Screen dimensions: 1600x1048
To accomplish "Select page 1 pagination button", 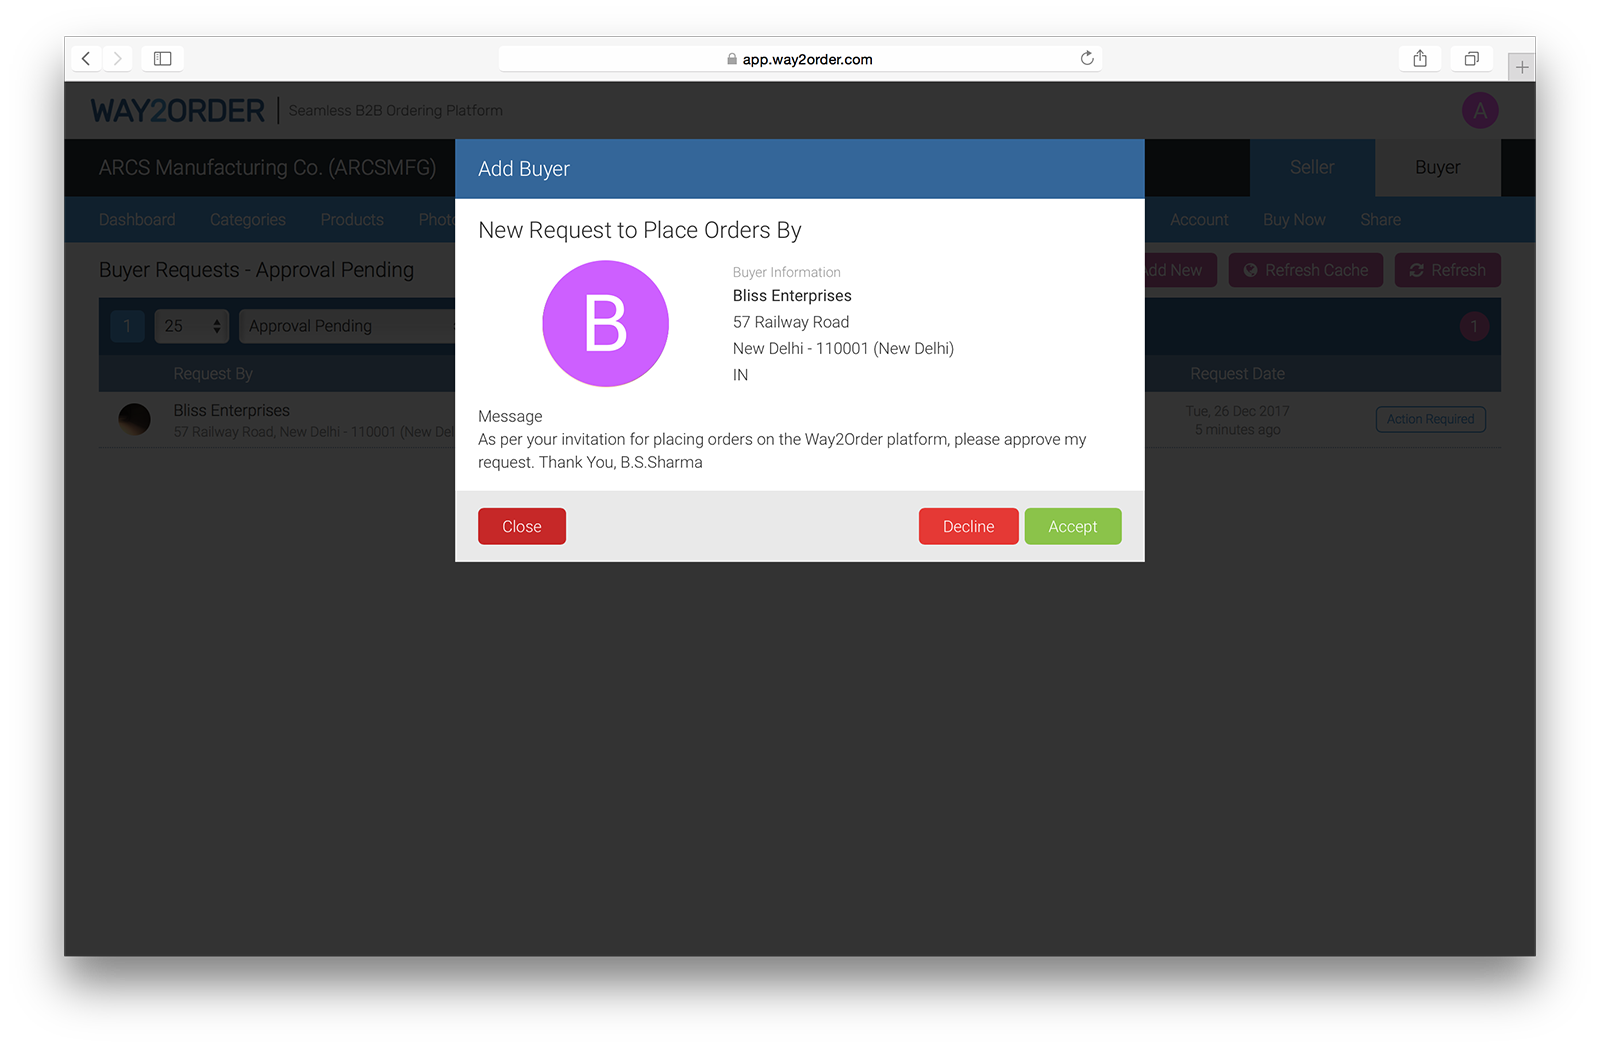I will pyautogui.click(x=127, y=326).
